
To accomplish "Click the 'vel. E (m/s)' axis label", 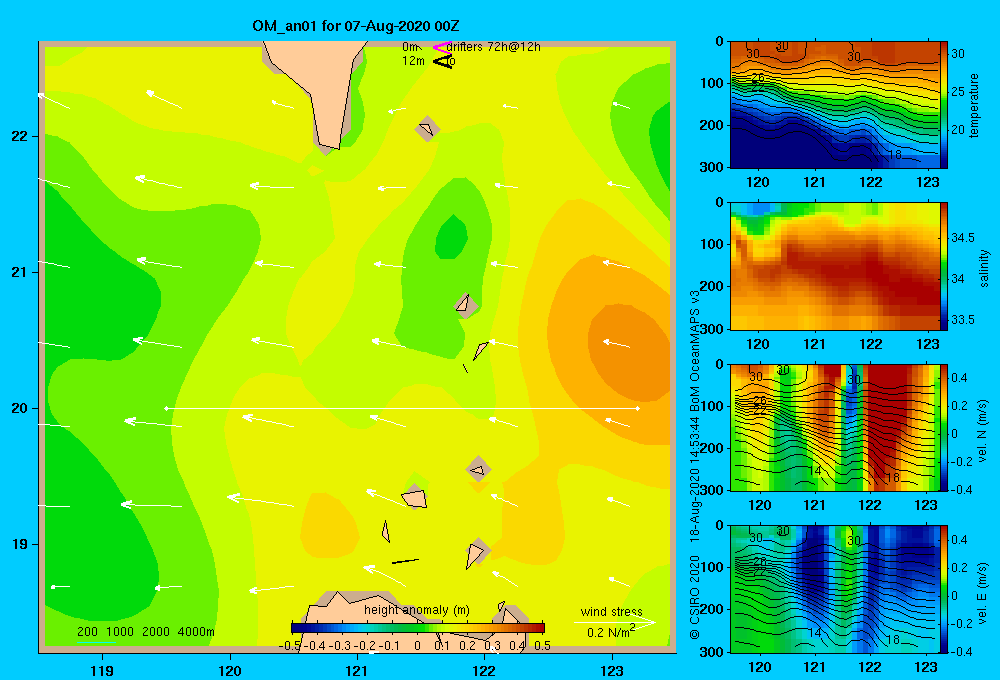I will click(982, 592).
